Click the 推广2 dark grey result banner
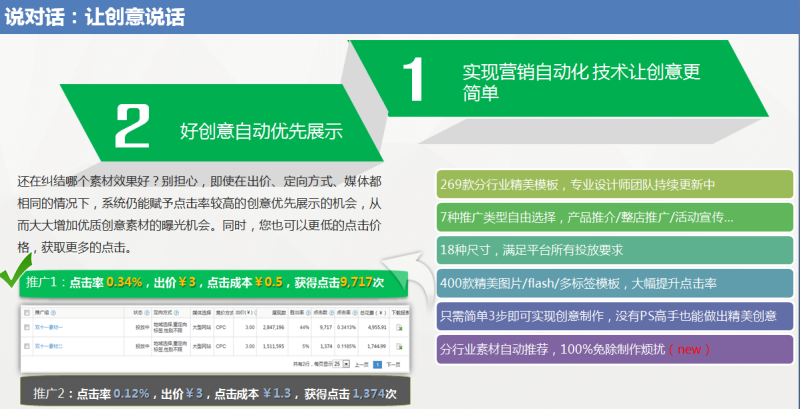 [x=215, y=393]
